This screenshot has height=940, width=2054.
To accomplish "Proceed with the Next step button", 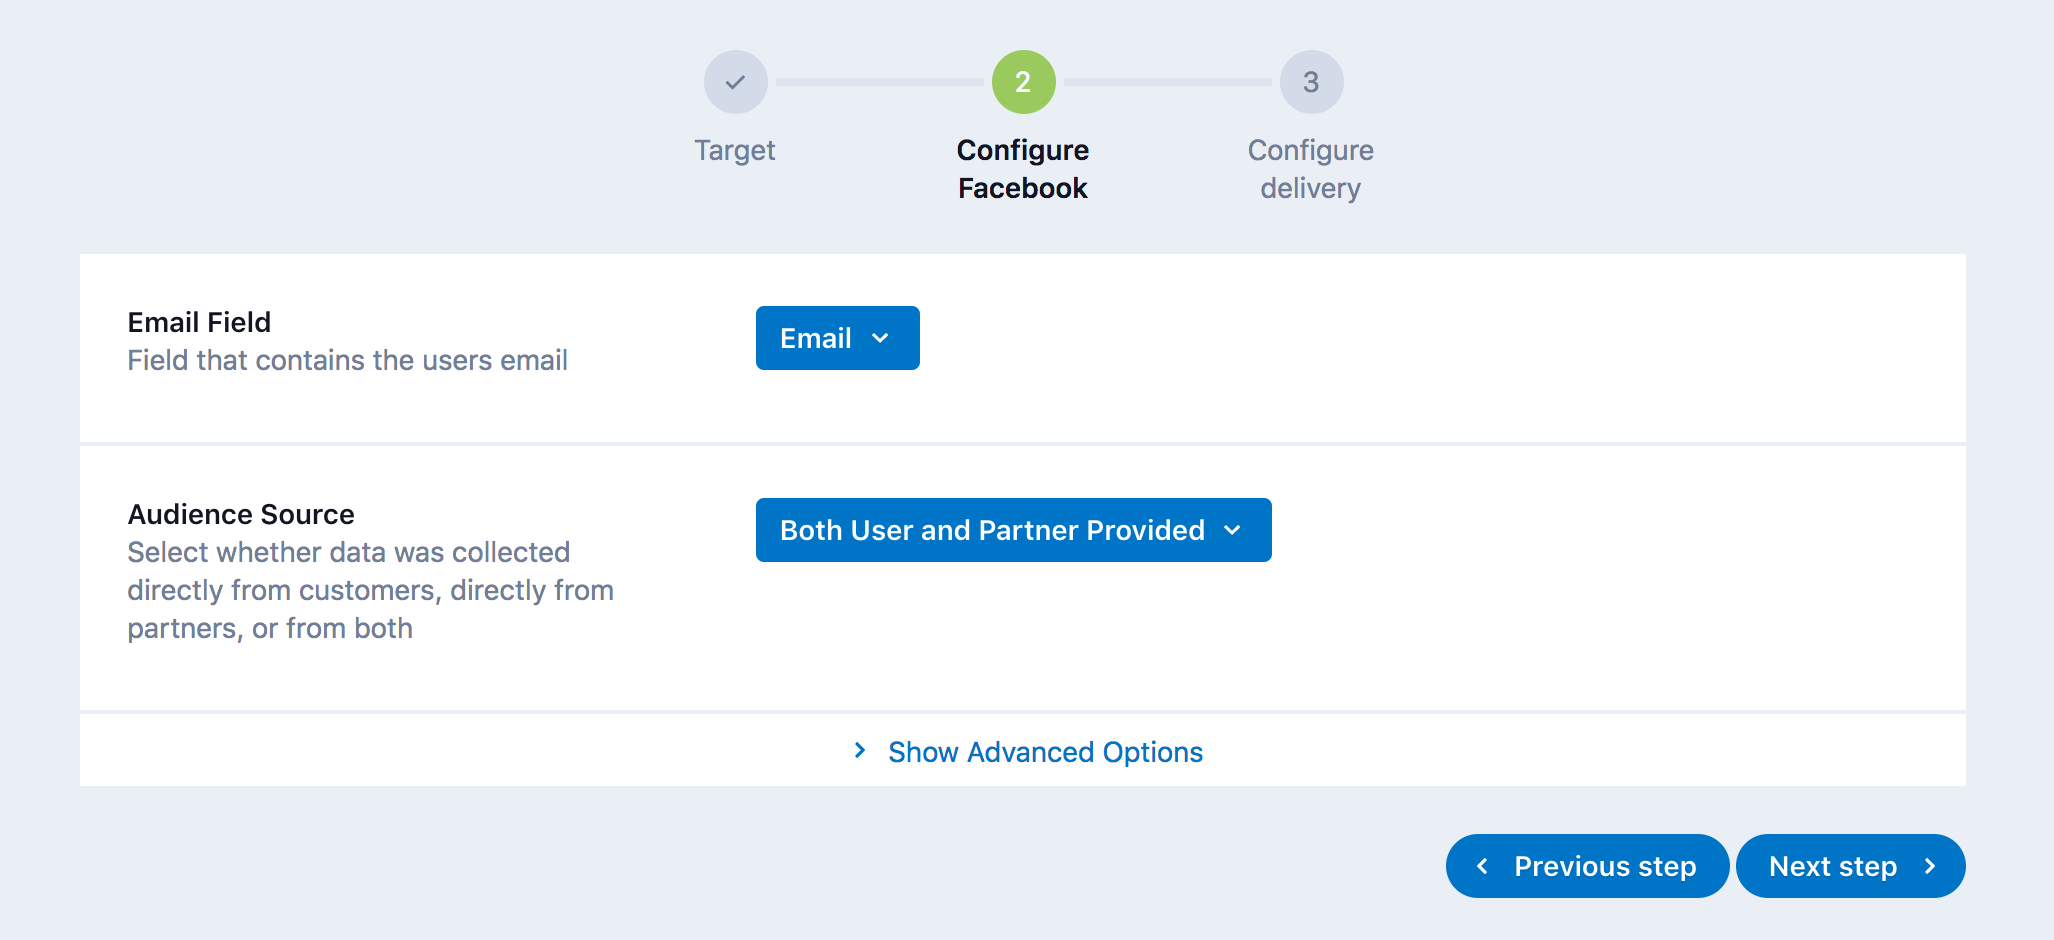I will pos(1850,866).
